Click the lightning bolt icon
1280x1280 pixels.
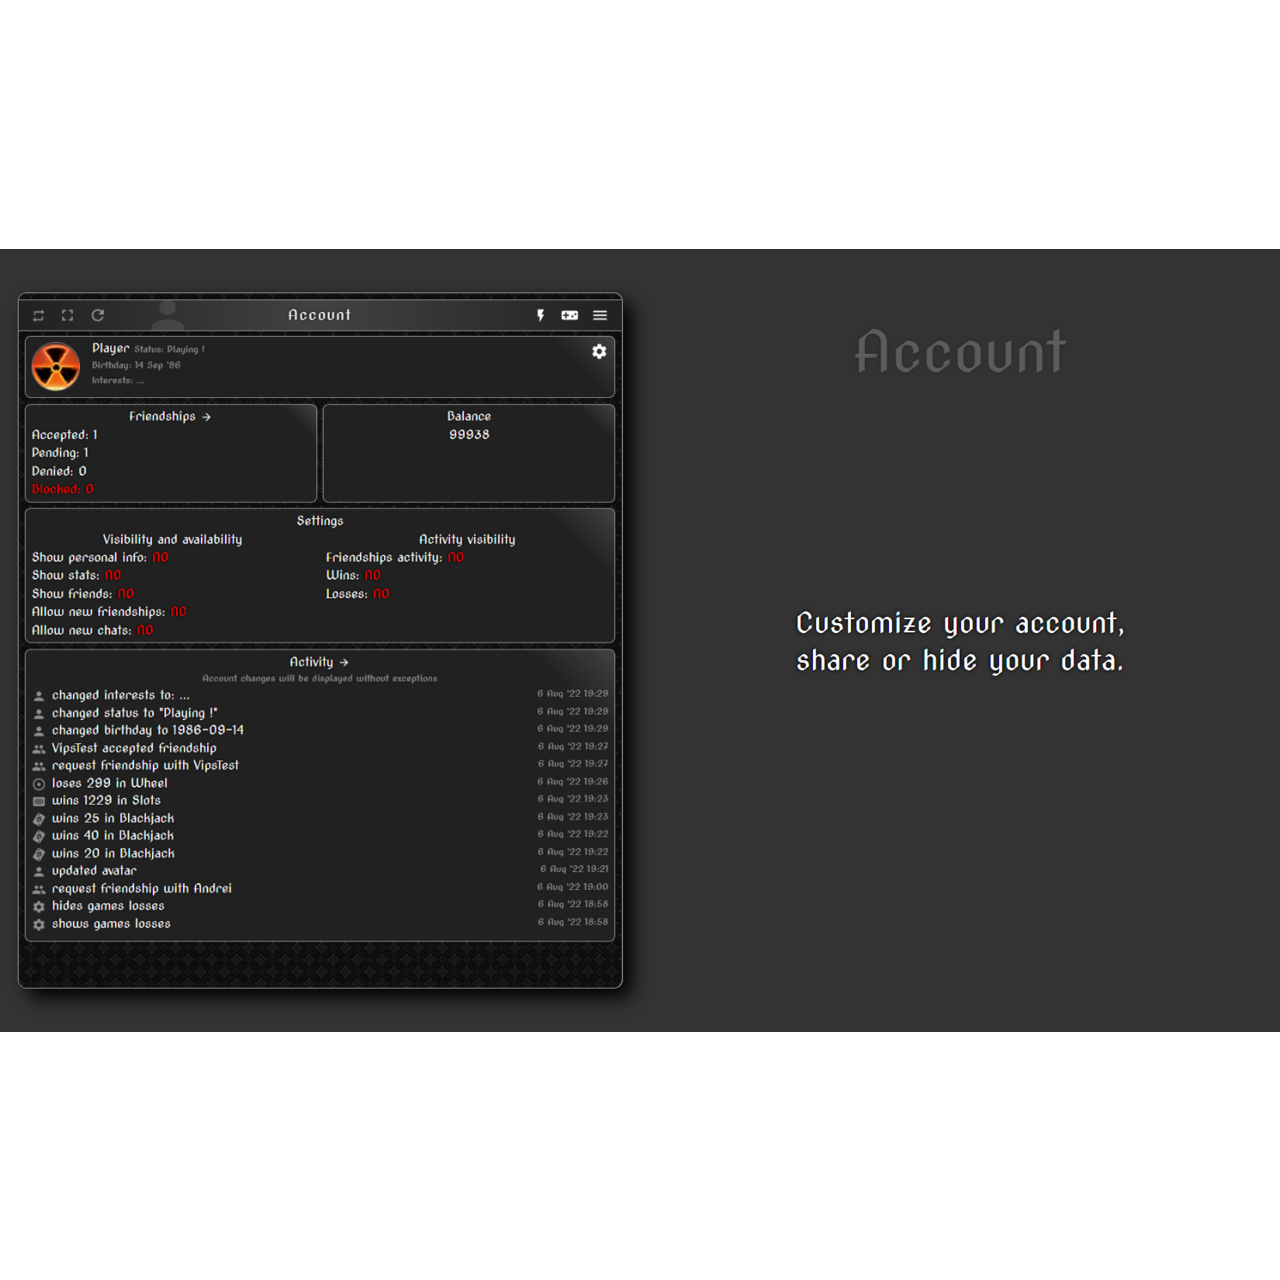click(x=540, y=315)
